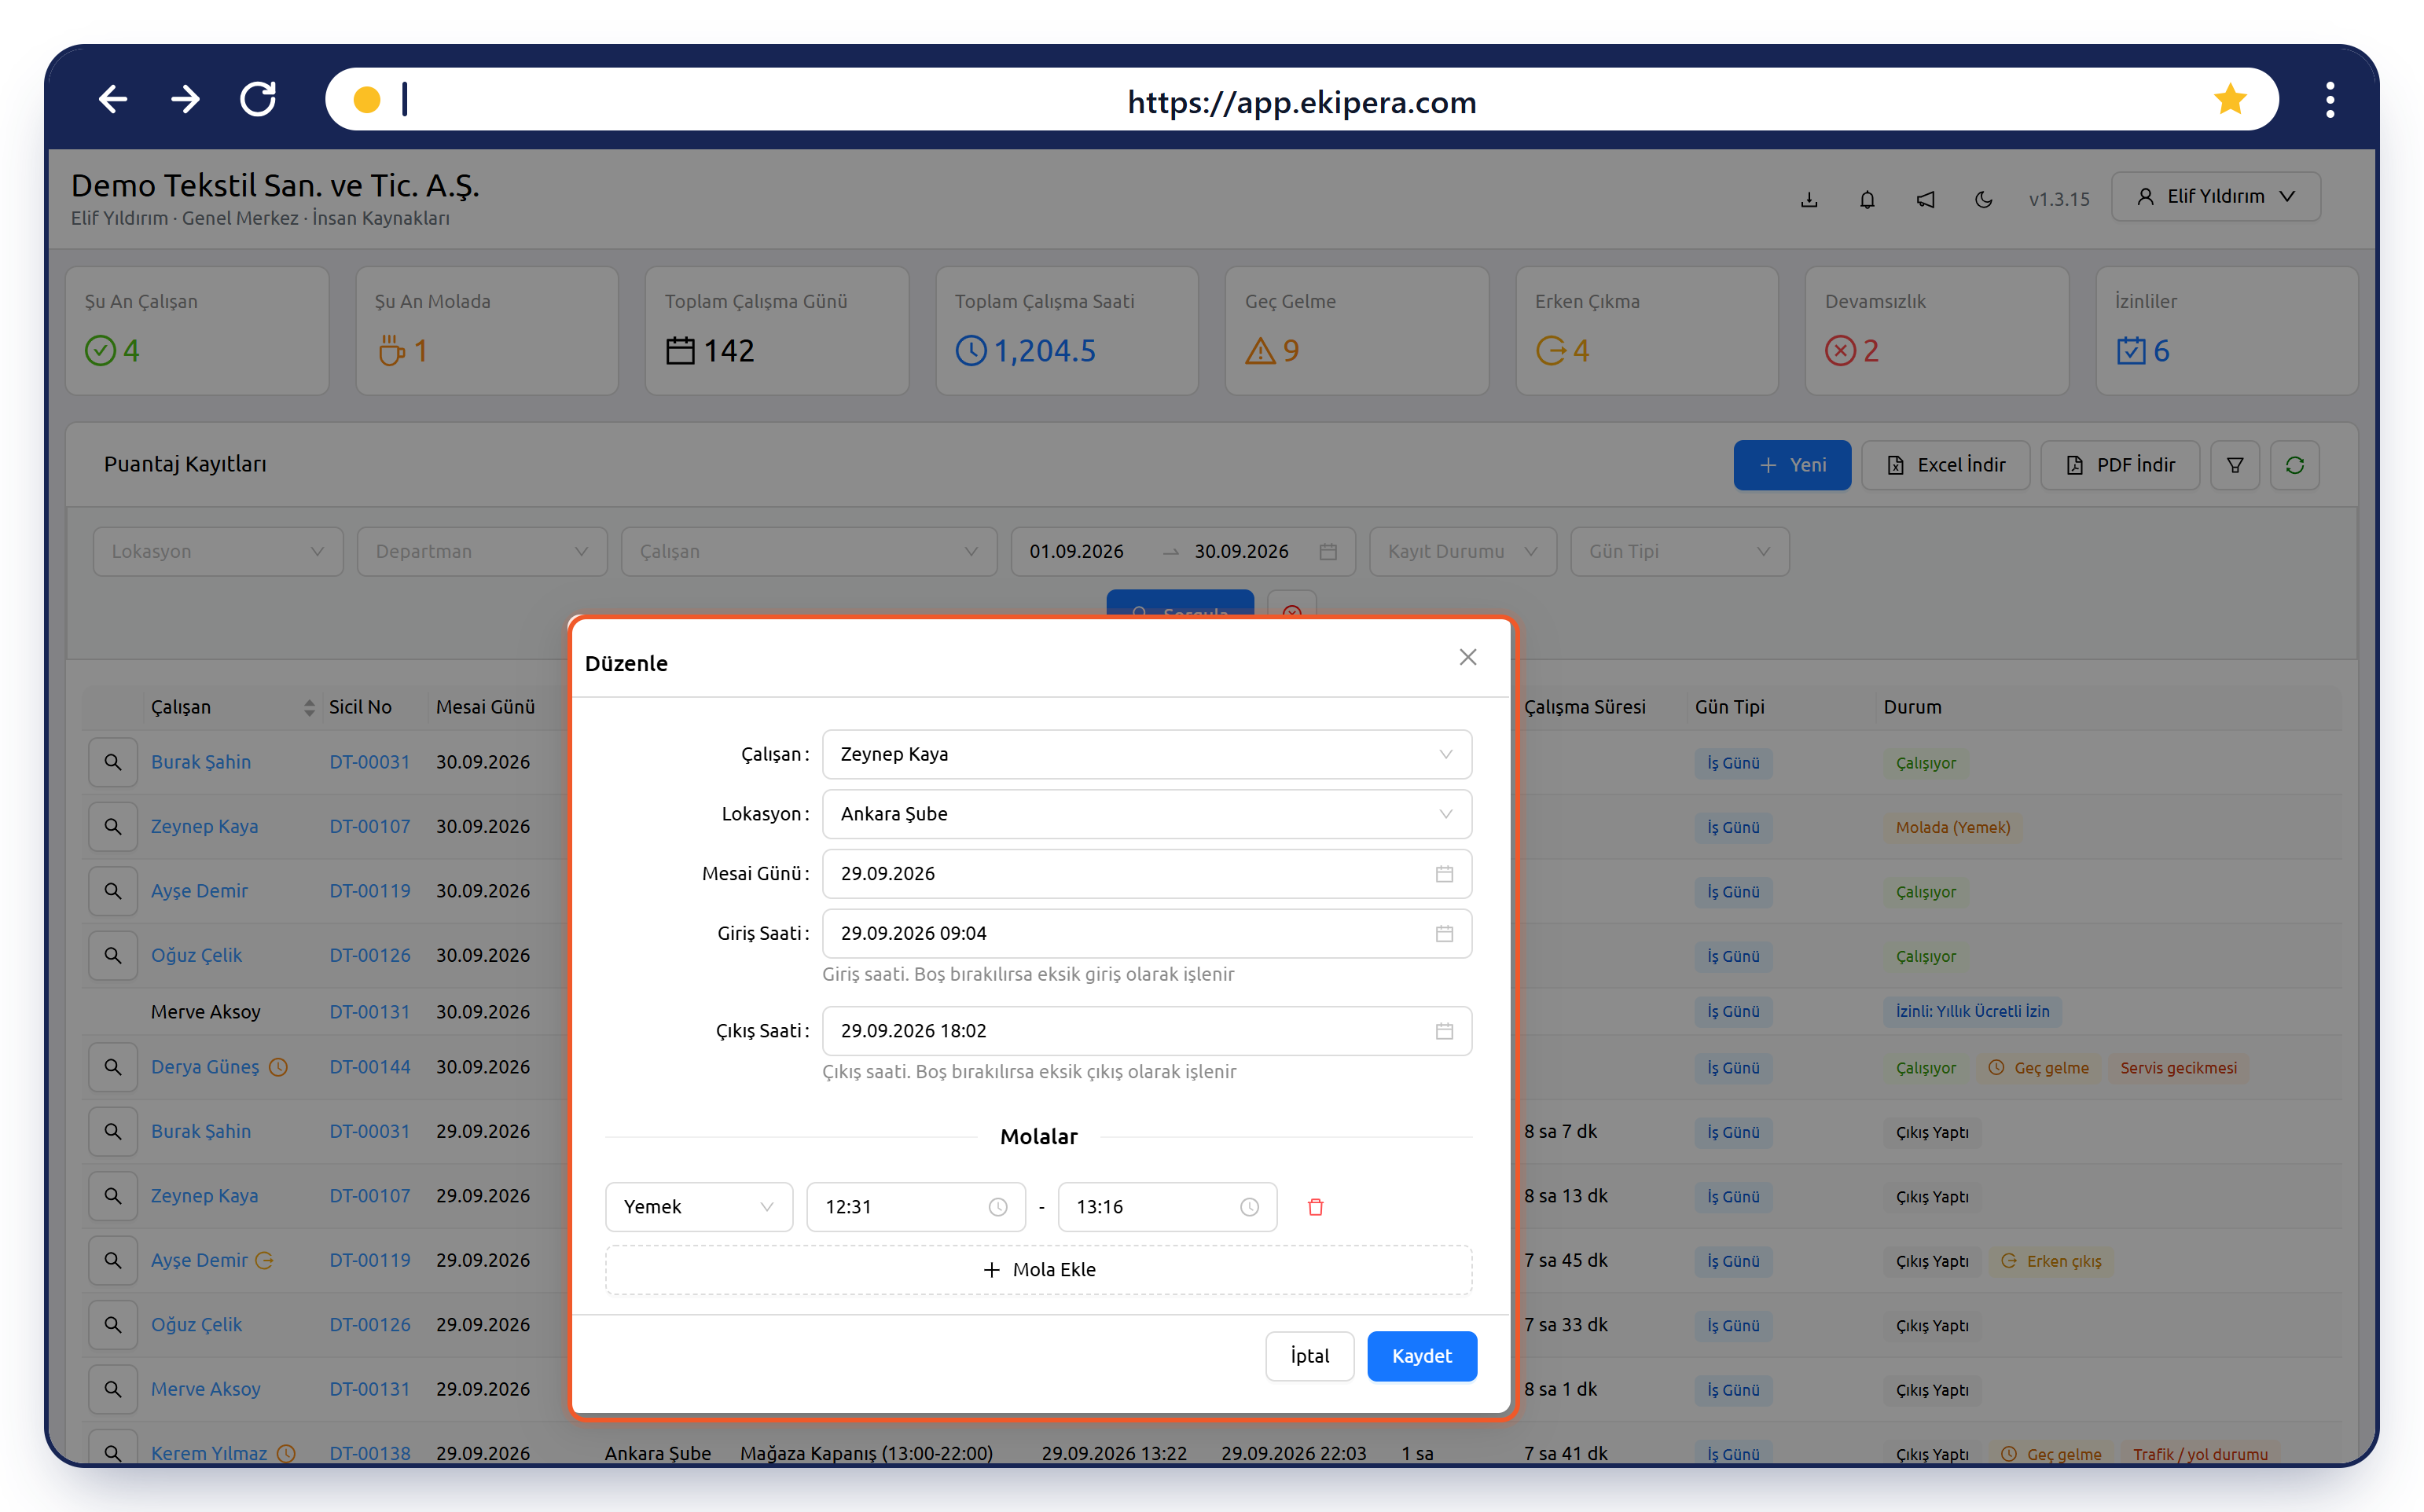Click the İptal button
The image size is (2424, 1512).
tap(1309, 1356)
